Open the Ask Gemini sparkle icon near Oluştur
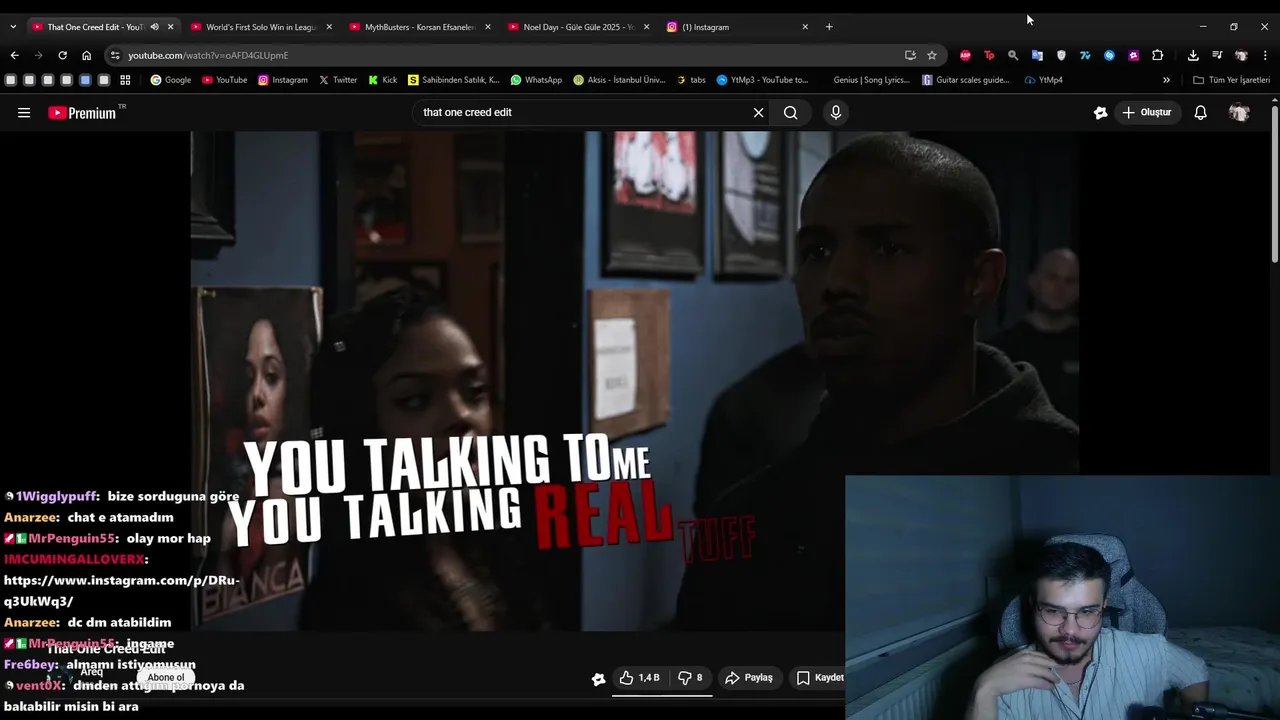Screen dimensions: 1280x720 pos(1100,113)
